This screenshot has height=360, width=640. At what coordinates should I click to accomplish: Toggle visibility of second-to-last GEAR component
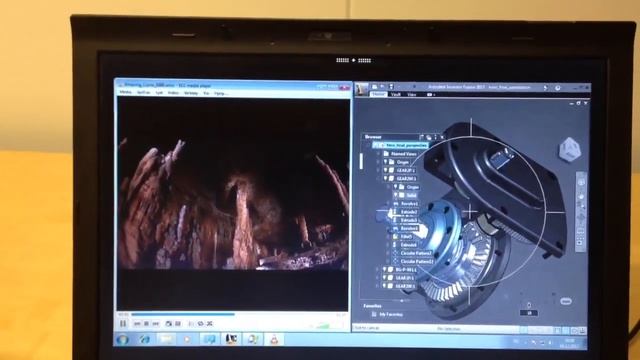click(x=384, y=278)
